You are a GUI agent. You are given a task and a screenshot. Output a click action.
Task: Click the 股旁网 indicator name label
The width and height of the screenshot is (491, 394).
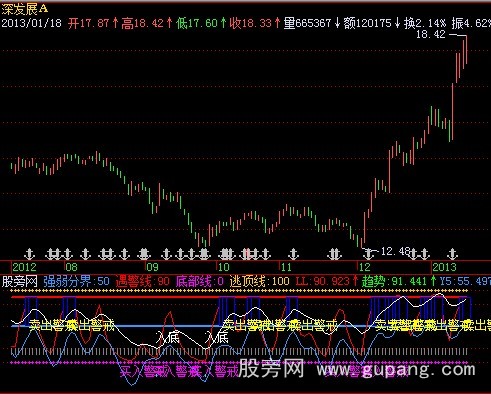point(19,281)
